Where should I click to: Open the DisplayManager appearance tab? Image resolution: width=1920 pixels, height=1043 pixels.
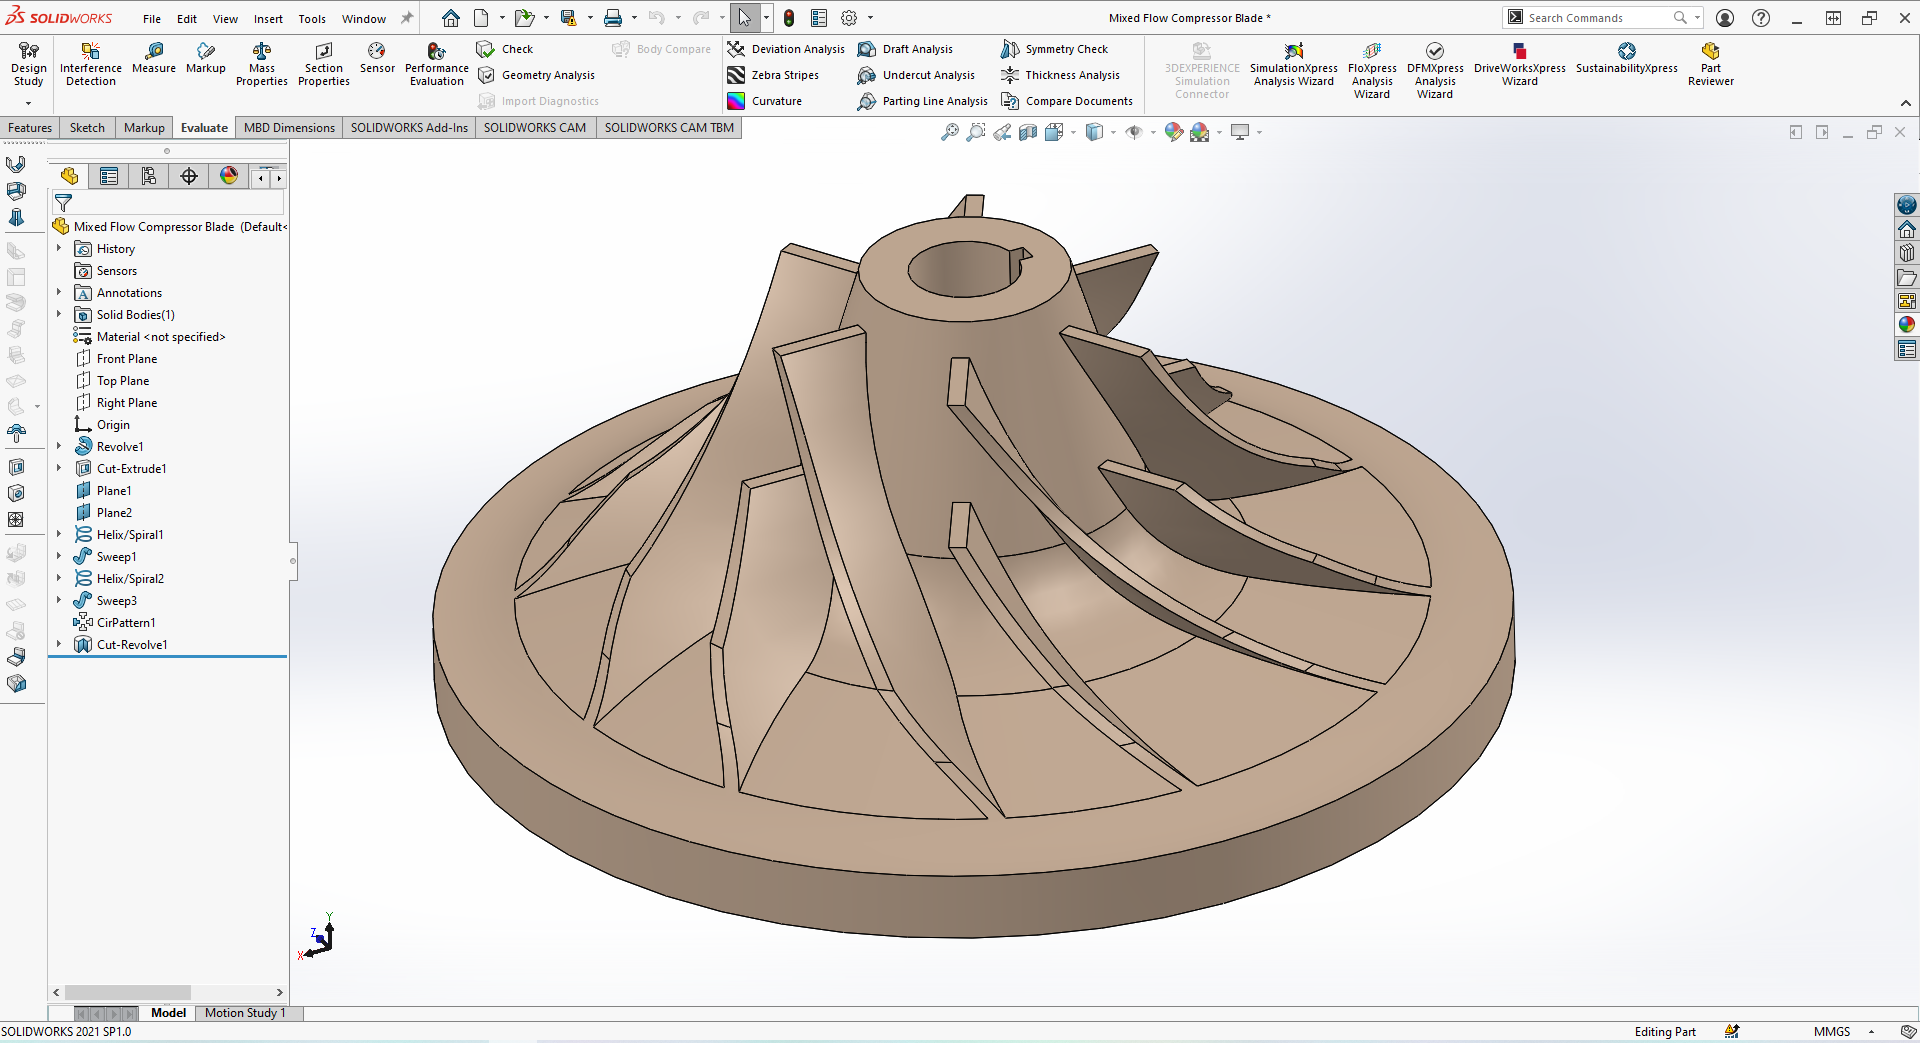tap(229, 177)
